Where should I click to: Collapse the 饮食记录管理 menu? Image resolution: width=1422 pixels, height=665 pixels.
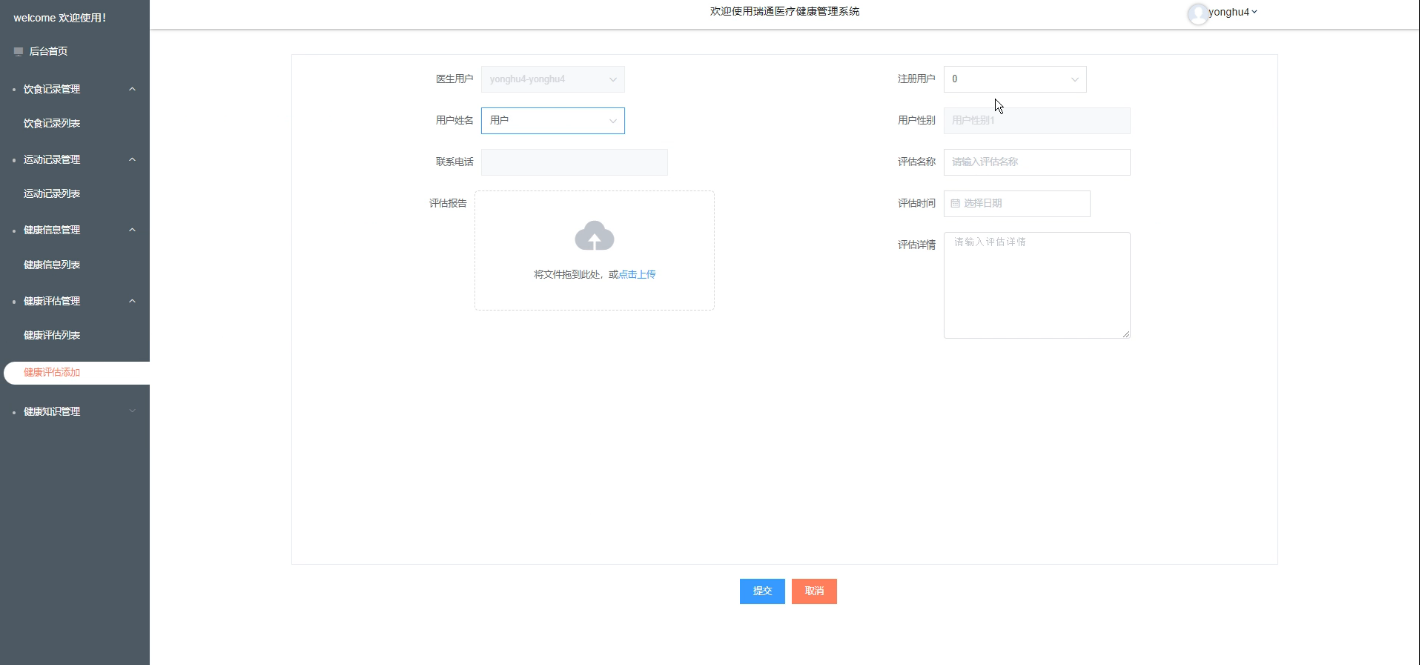click(x=75, y=89)
